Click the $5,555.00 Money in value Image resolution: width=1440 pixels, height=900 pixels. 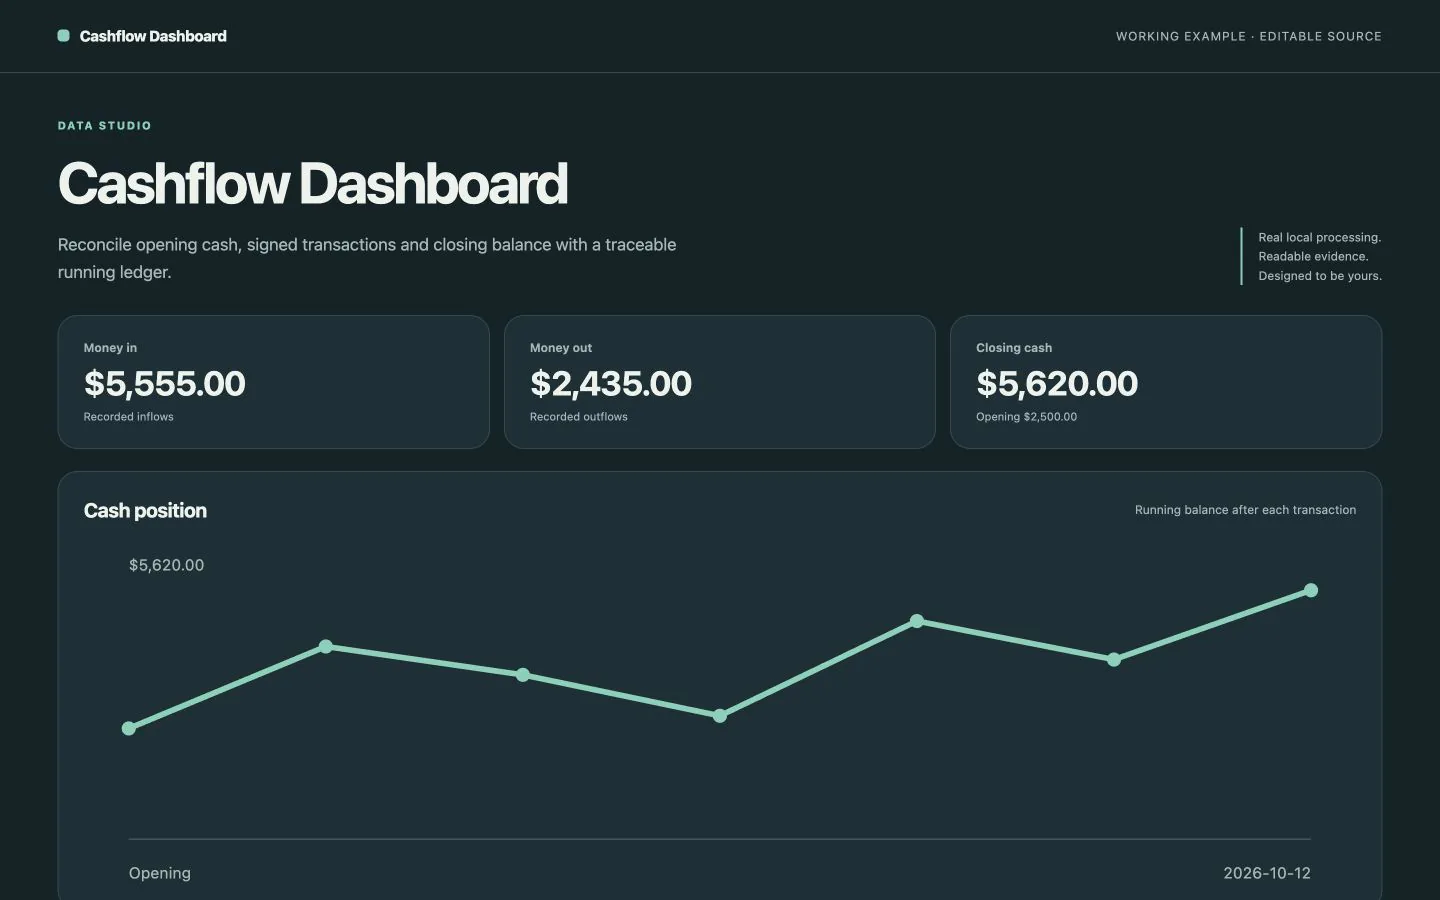165,383
